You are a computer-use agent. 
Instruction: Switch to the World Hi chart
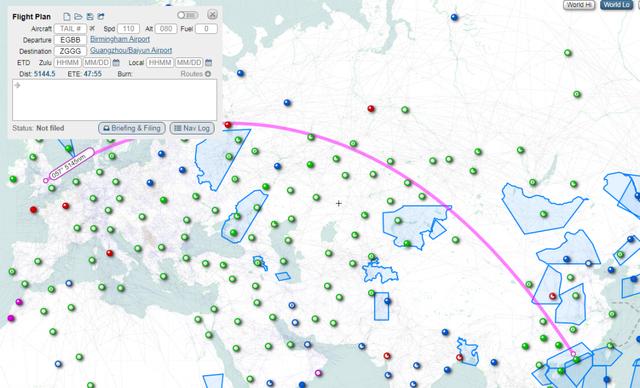579,5
